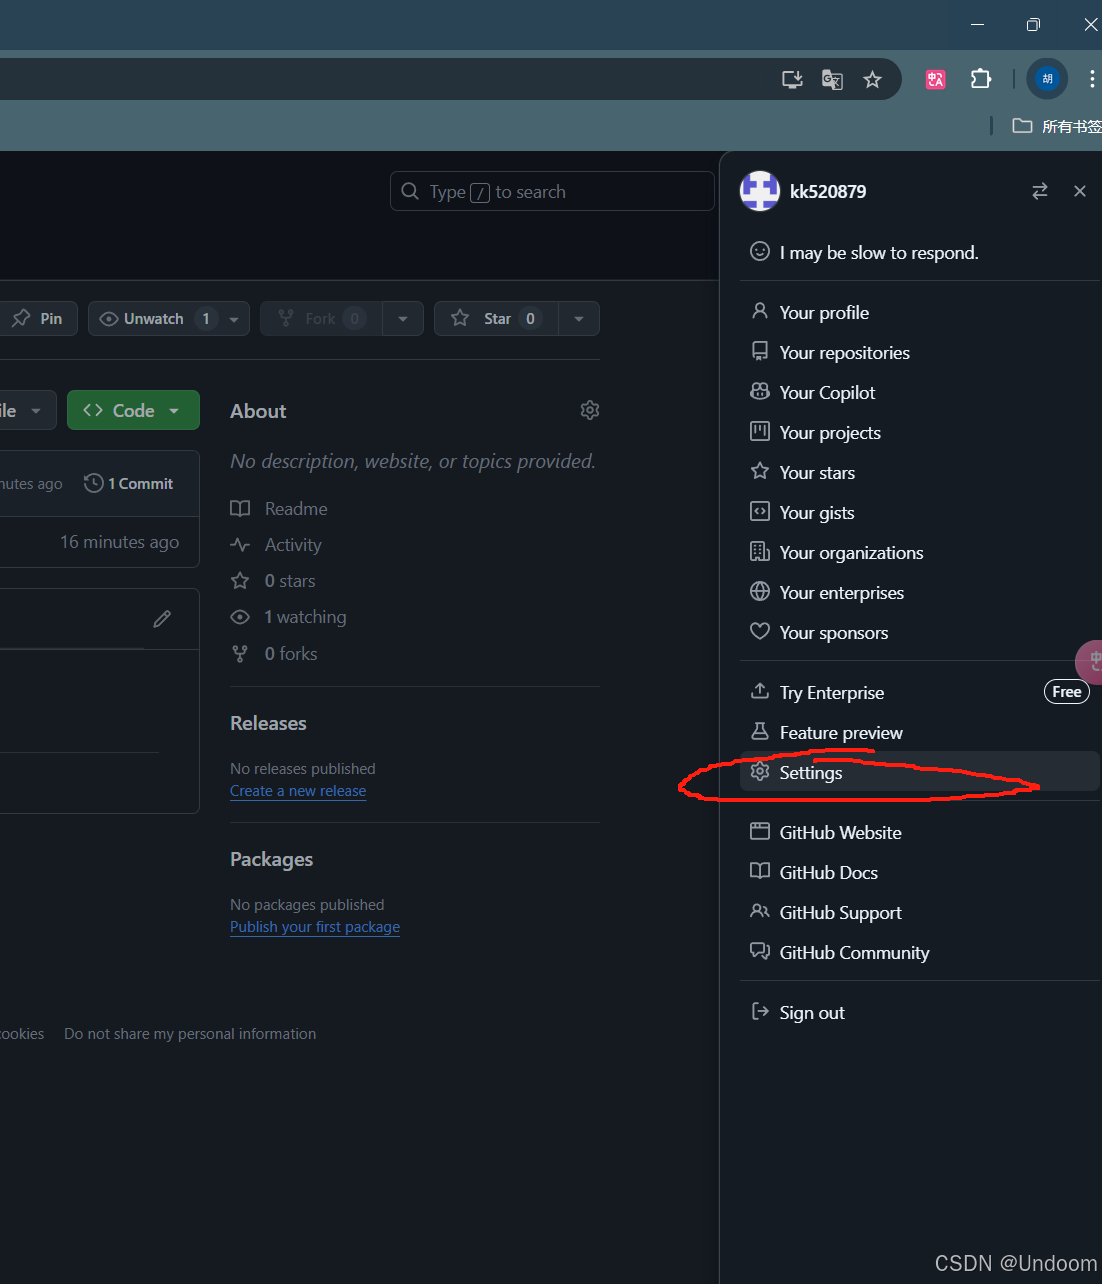
Task: Set status 'I may be slow to respond'
Action: pos(919,252)
